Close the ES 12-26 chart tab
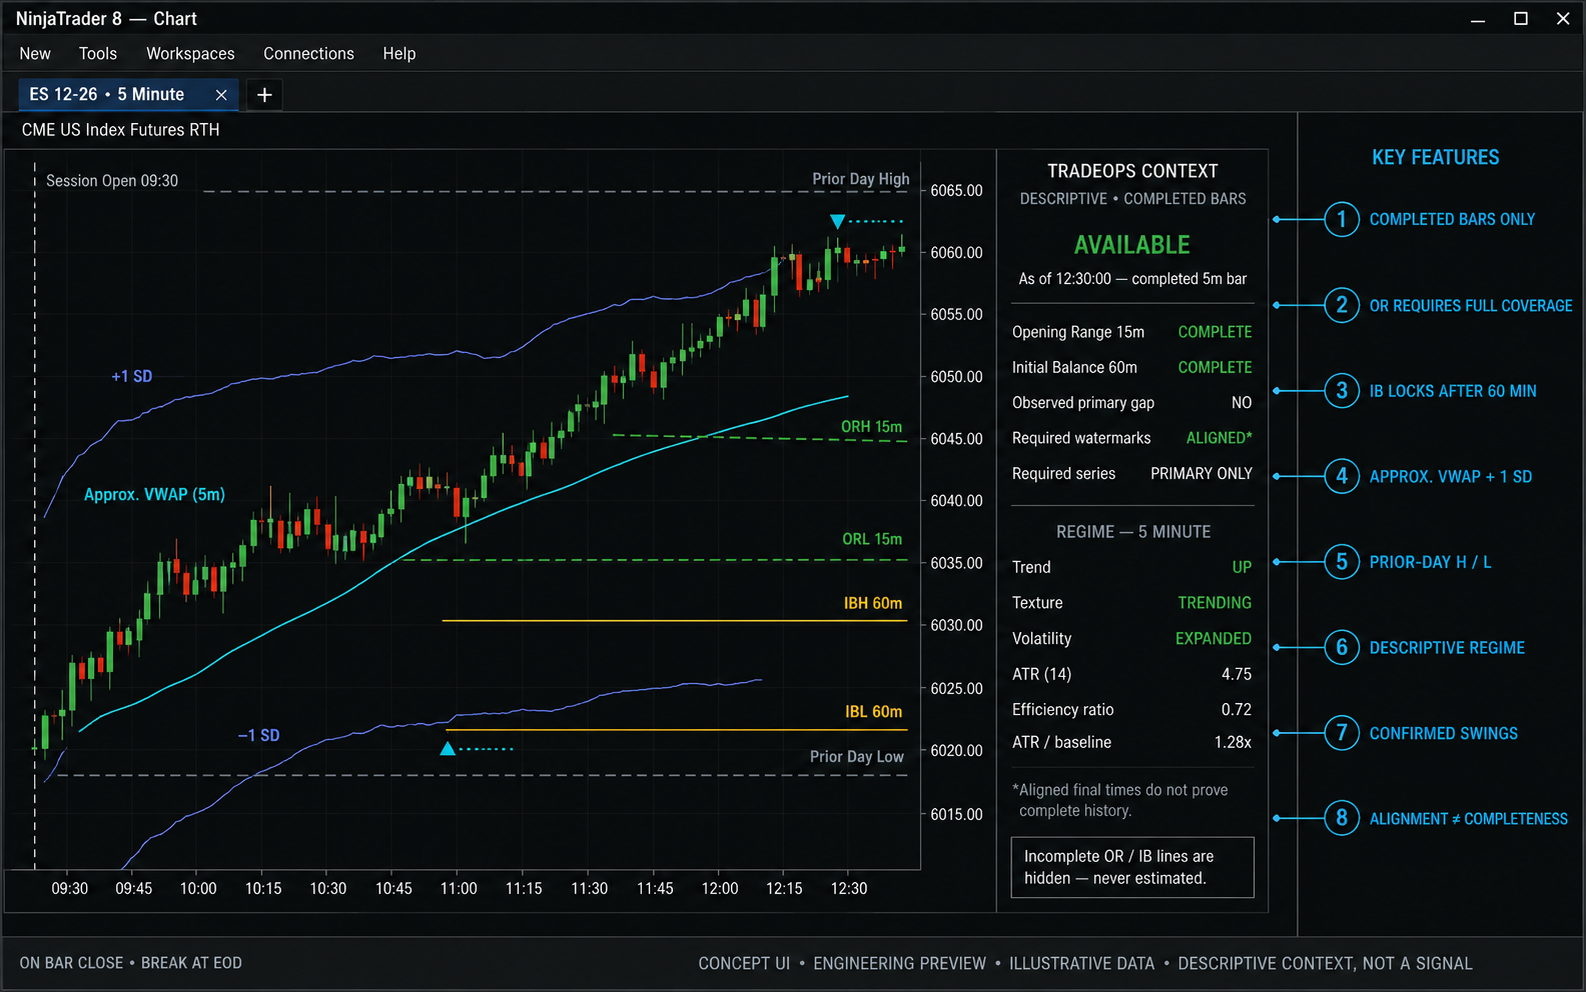Image resolution: width=1586 pixels, height=992 pixels. pyautogui.click(x=221, y=95)
